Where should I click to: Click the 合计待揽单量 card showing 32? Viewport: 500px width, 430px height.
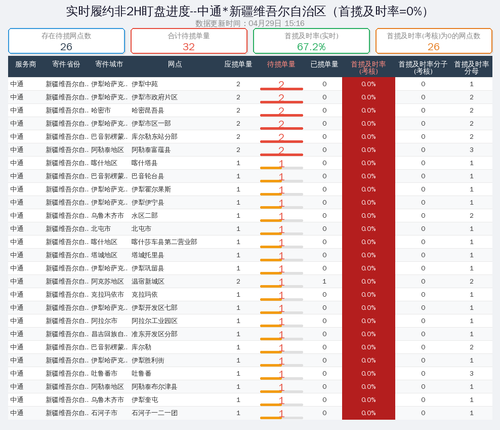point(189,41)
